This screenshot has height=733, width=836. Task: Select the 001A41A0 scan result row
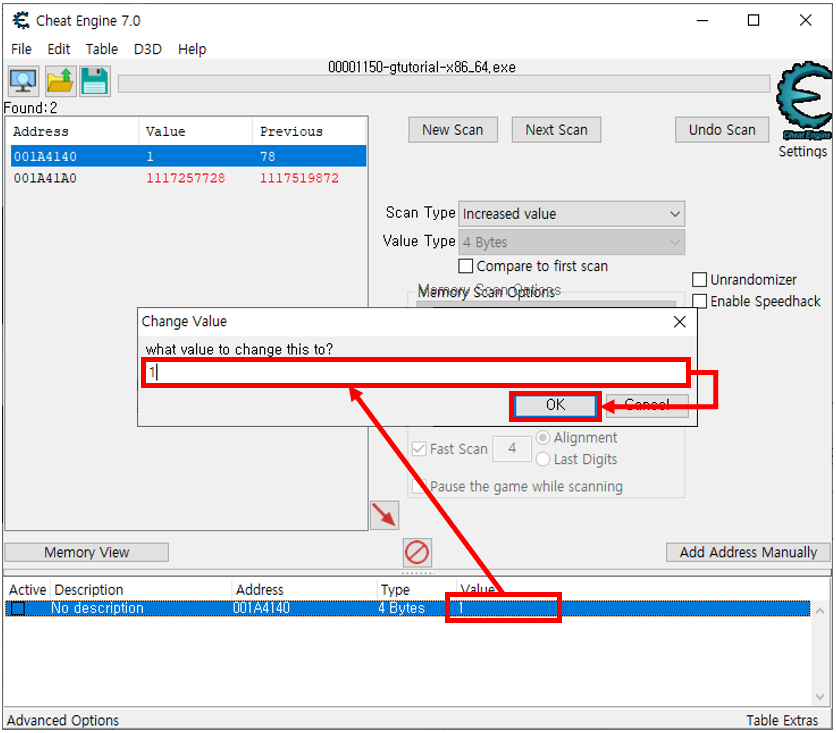coord(188,178)
